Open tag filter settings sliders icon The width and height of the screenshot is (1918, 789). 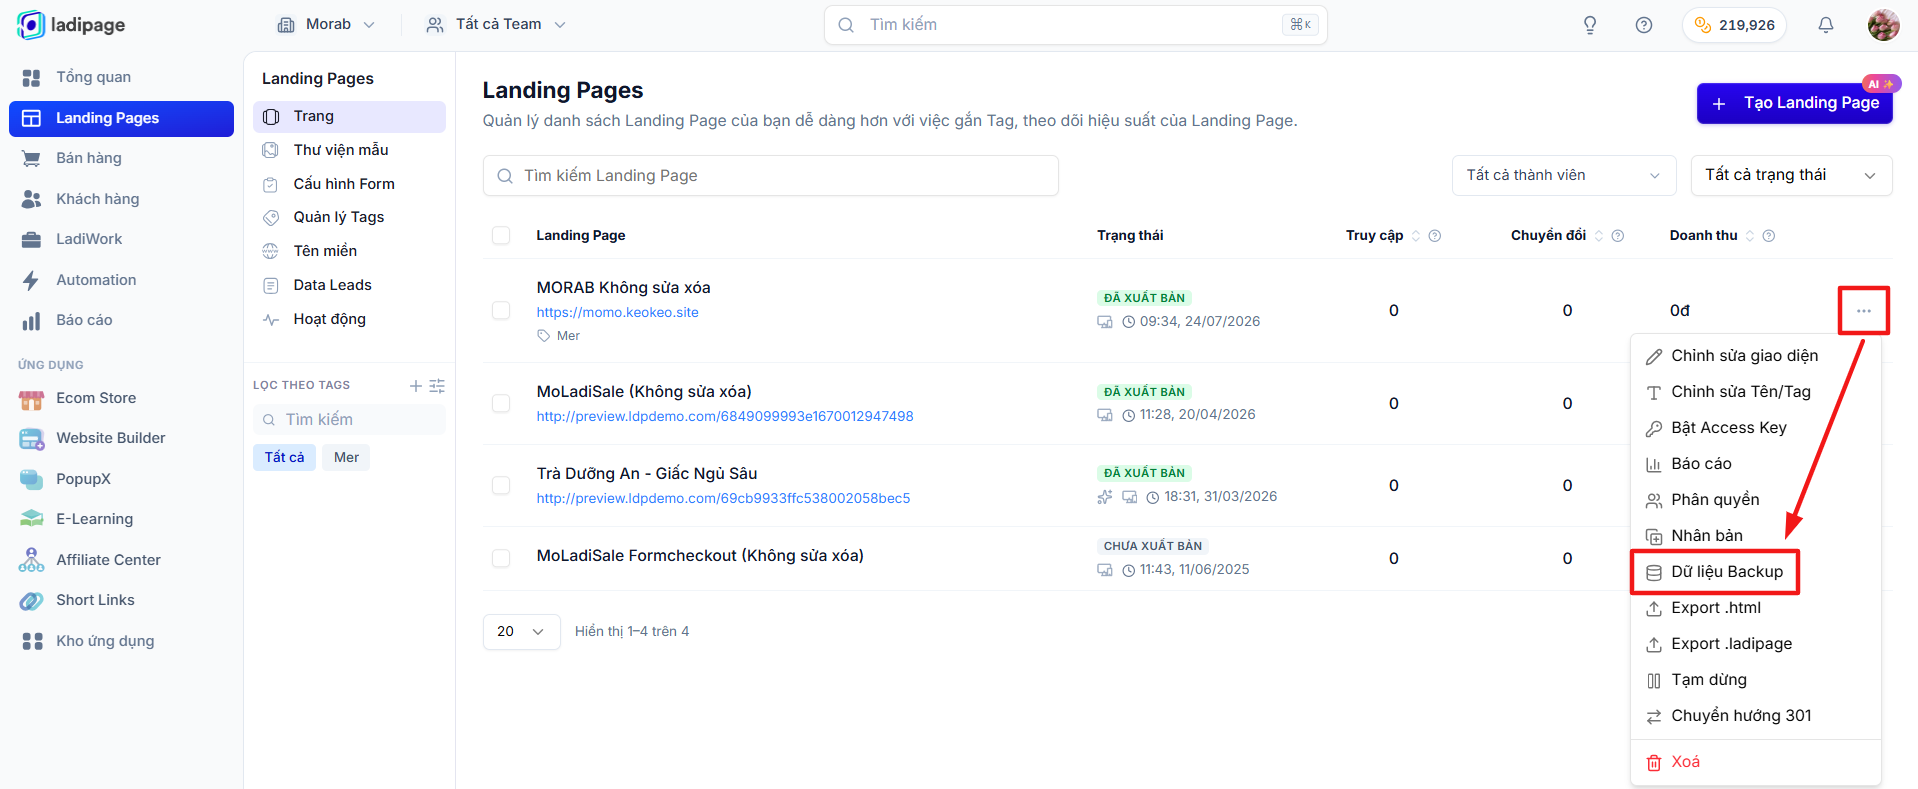click(437, 385)
